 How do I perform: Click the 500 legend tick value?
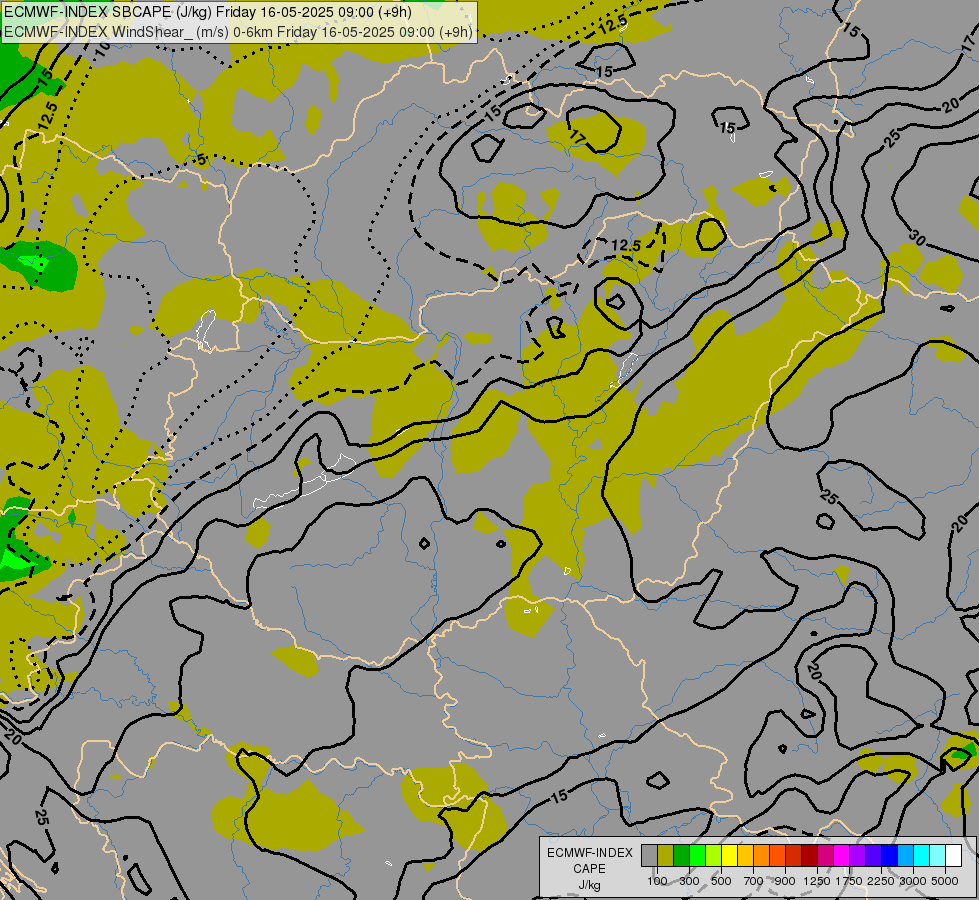point(721,881)
